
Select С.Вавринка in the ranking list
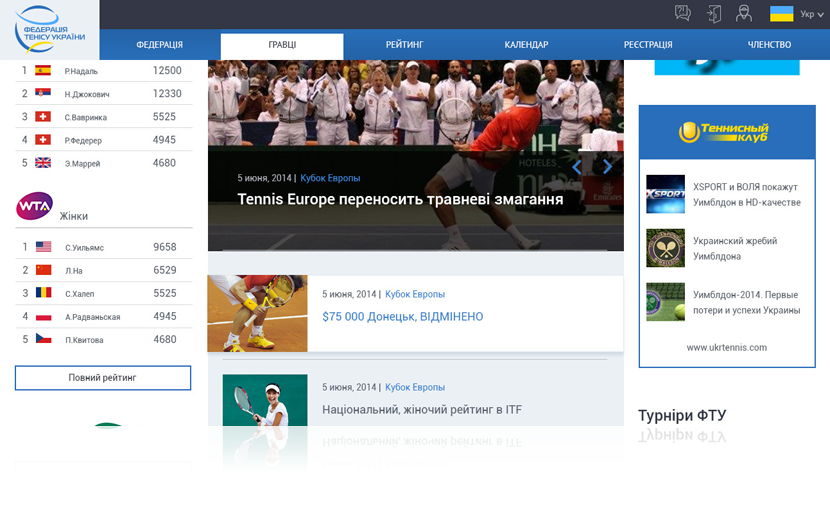tap(86, 118)
